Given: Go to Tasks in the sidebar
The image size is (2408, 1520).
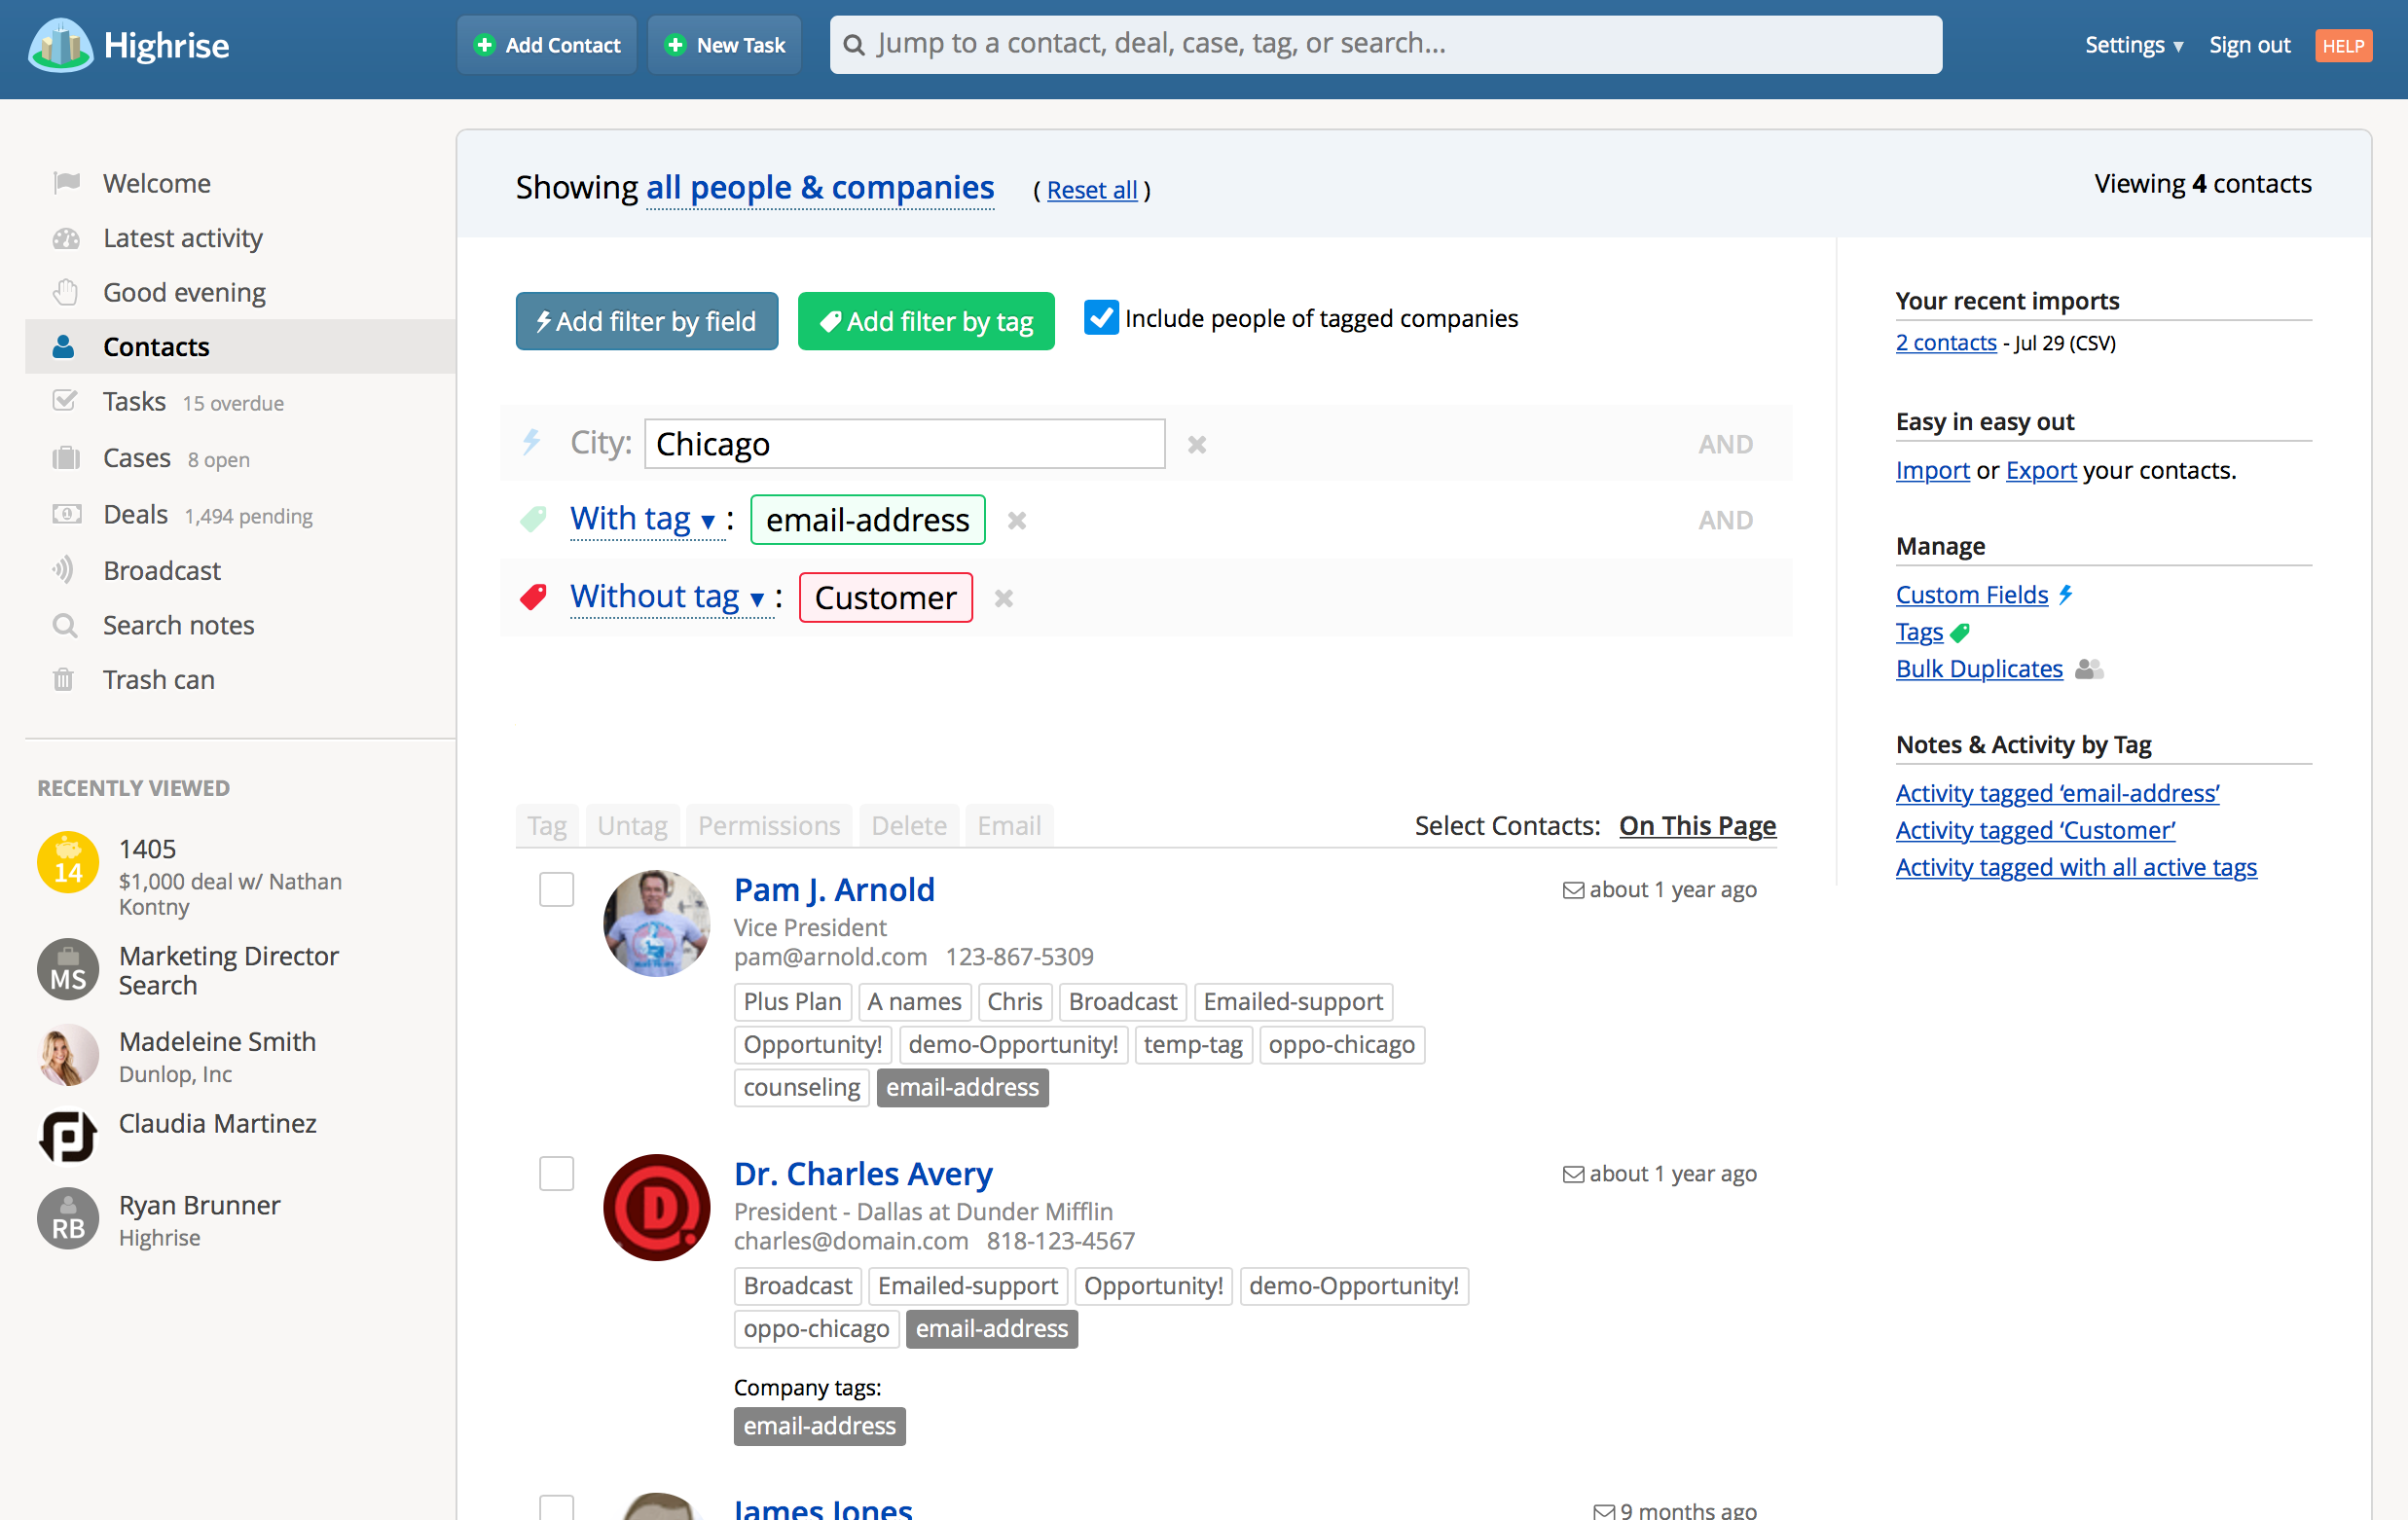Looking at the screenshot, I should click(x=134, y=401).
